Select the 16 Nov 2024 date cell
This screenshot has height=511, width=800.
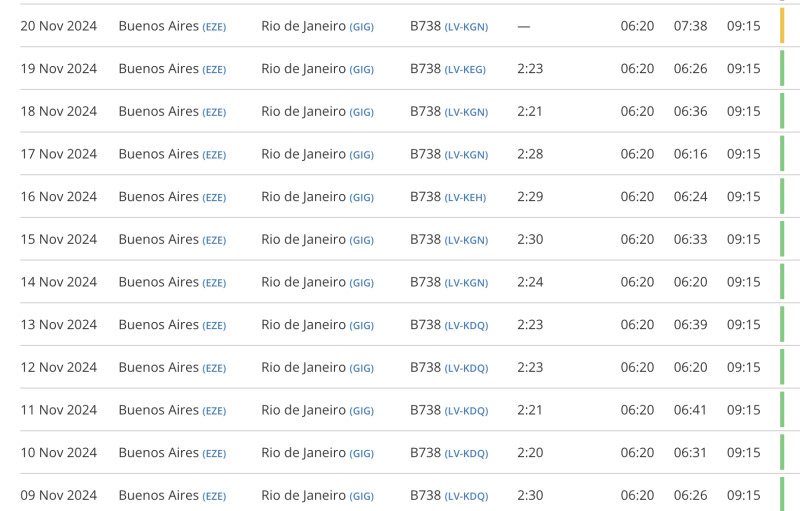pyautogui.click(x=59, y=197)
